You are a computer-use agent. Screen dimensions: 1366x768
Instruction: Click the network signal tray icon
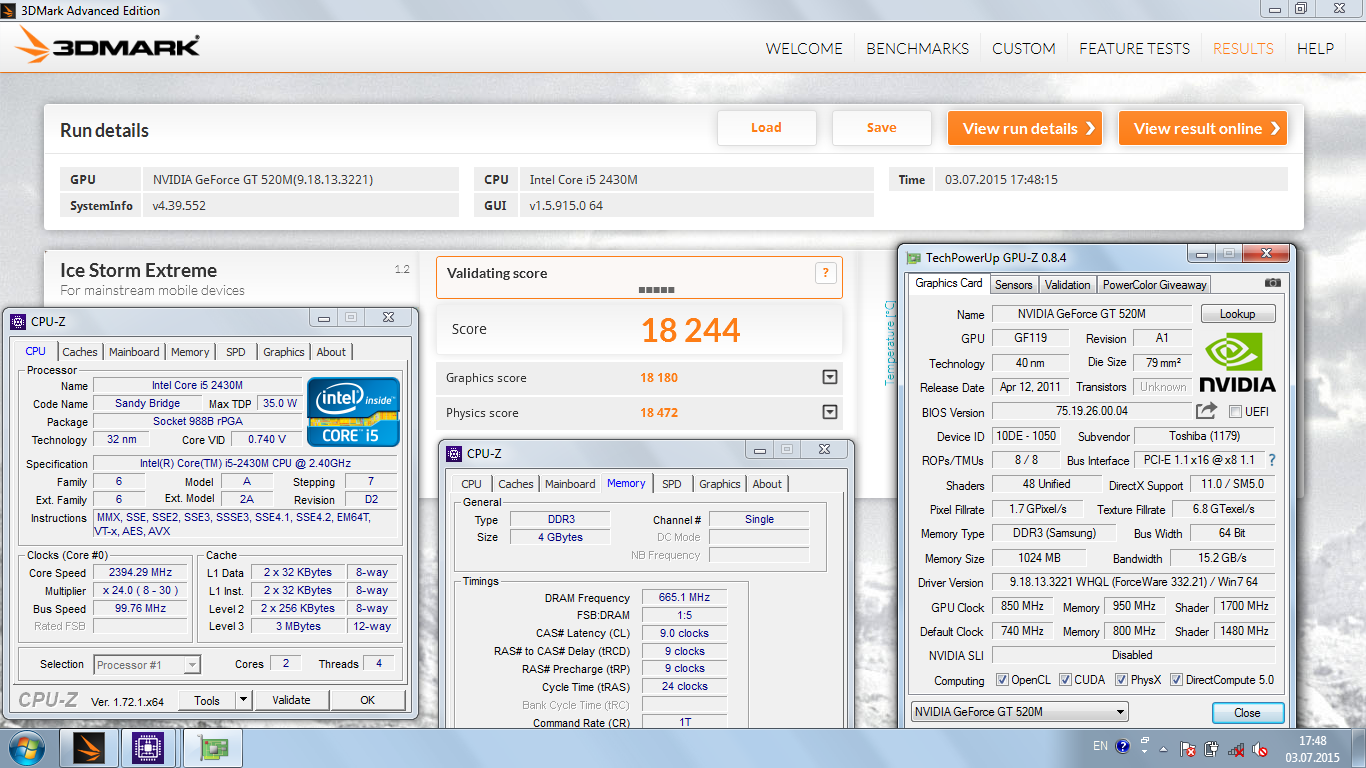pyautogui.click(x=1236, y=748)
